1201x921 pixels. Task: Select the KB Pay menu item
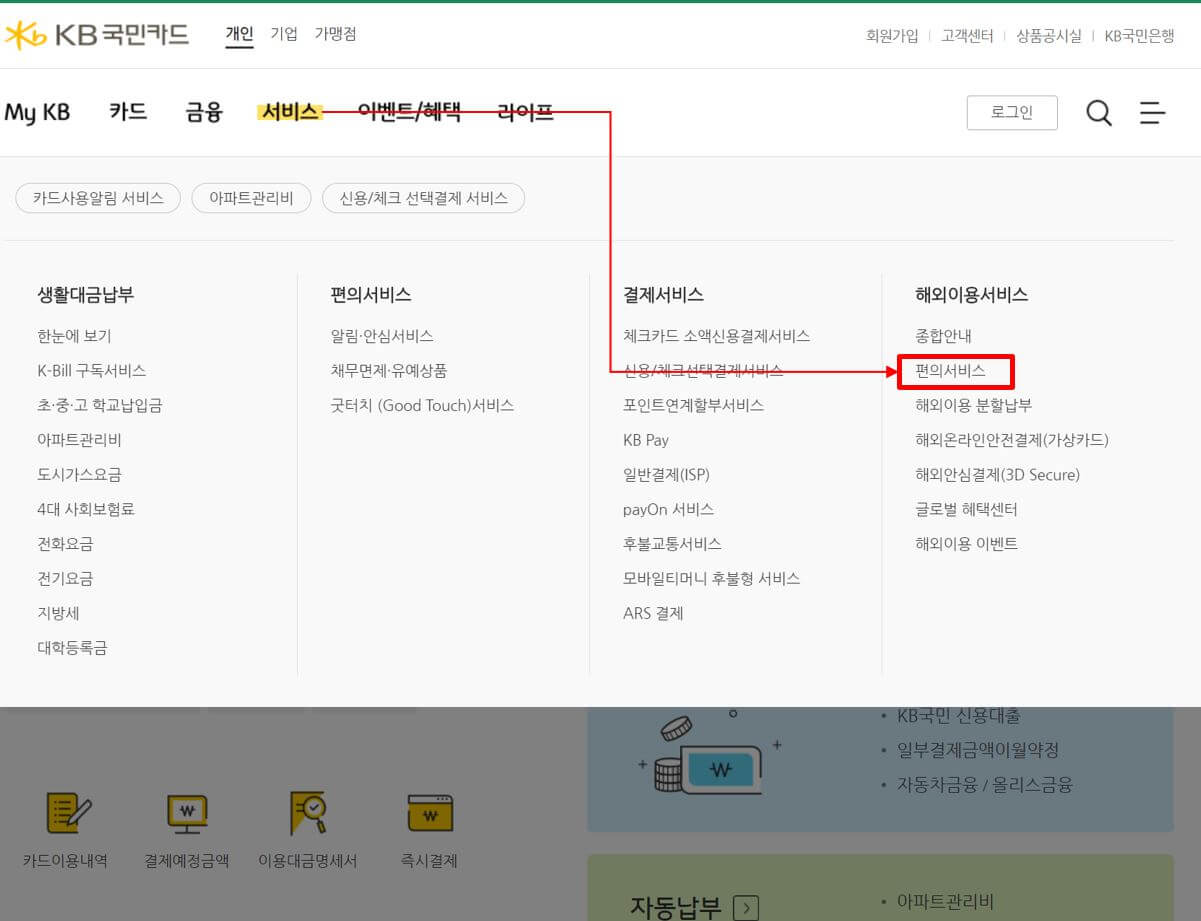pos(645,440)
